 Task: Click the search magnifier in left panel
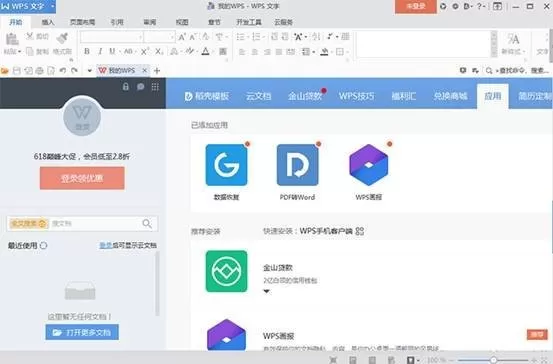(147, 223)
